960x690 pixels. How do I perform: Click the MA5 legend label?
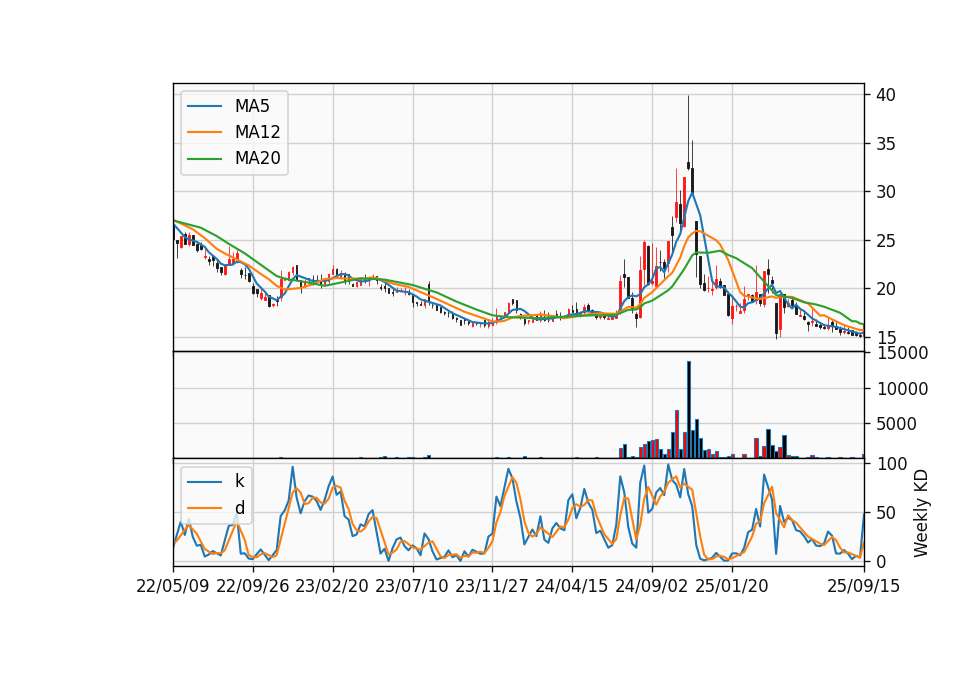(252, 106)
